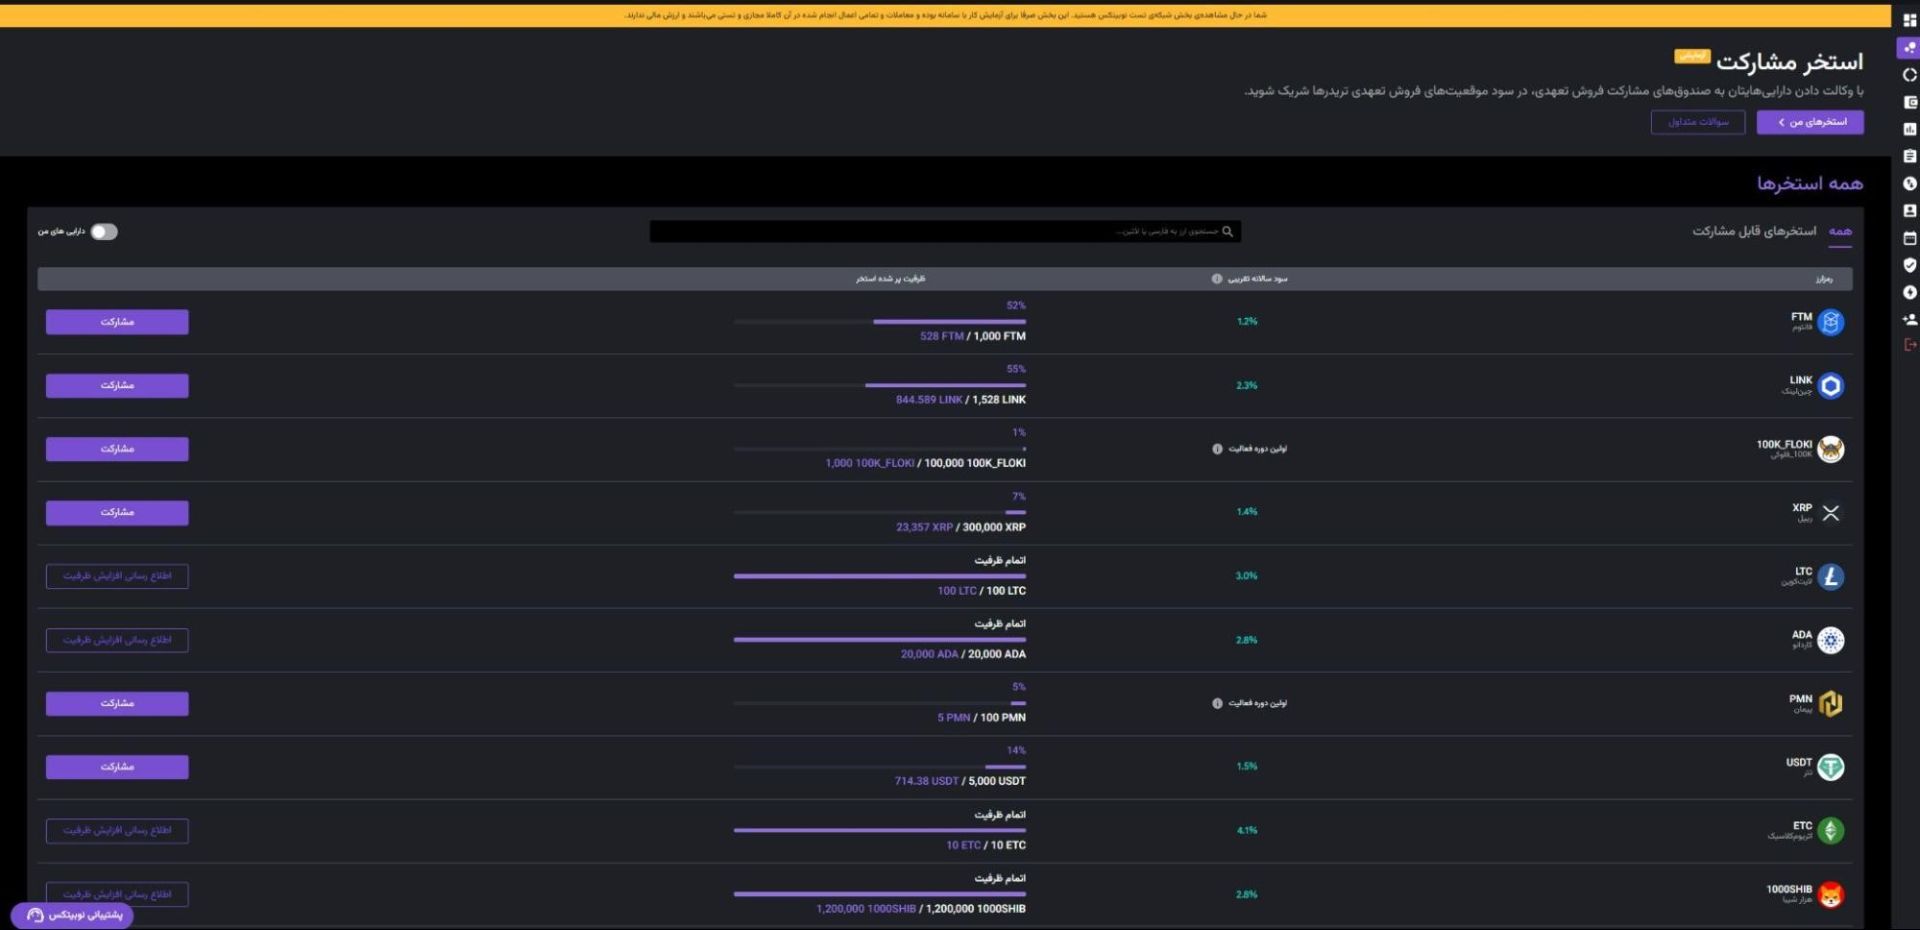Viewport: 1920px width, 930px height.
Task: Open 'استخرهای من' button with chevron
Action: click(x=1809, y=122)
